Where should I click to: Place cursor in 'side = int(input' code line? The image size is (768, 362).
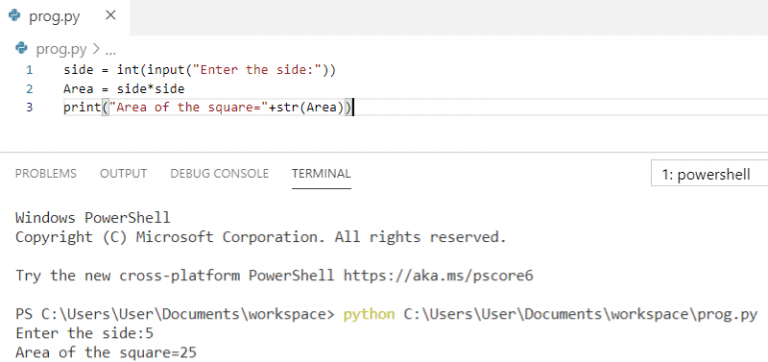click(200, 70)
